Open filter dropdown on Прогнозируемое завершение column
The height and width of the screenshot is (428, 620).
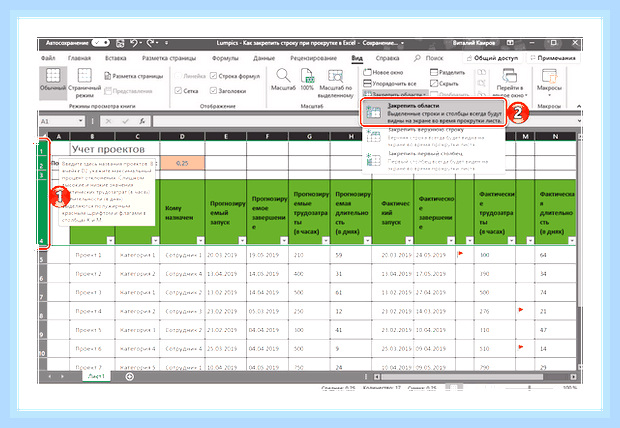[x=284, y=240]
